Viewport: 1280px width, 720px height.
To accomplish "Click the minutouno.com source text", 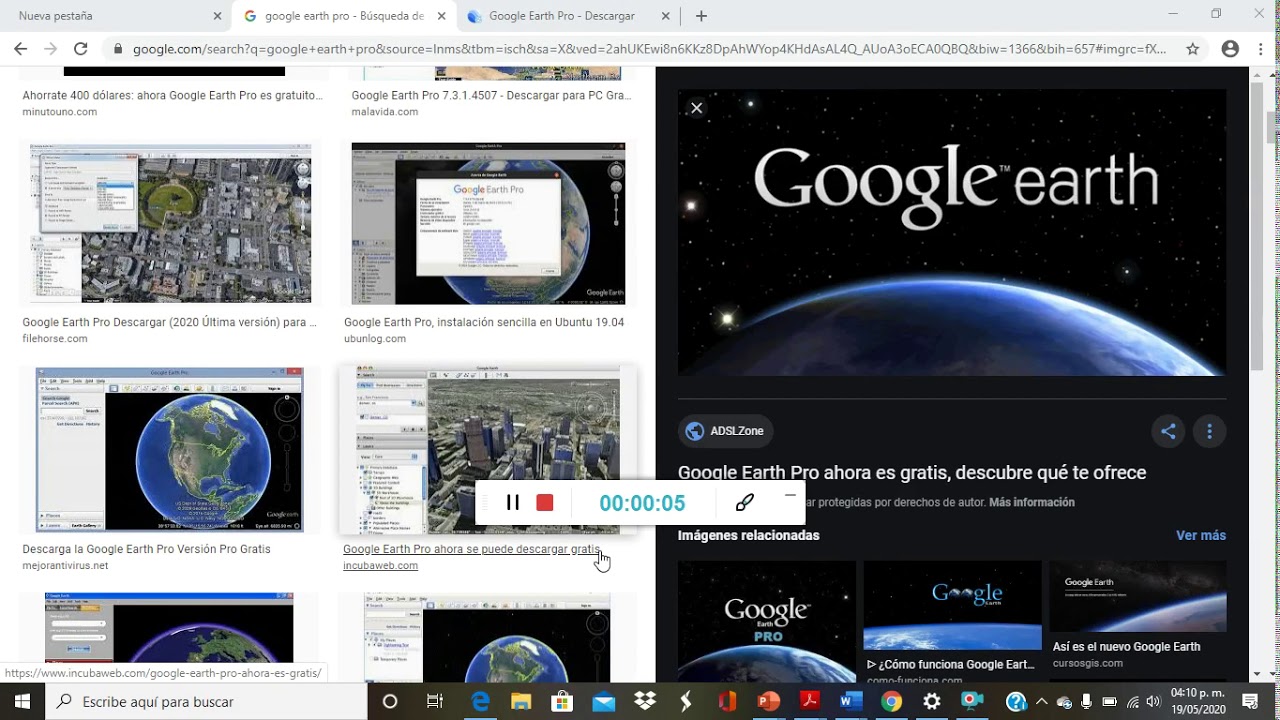I will point(59,112).
